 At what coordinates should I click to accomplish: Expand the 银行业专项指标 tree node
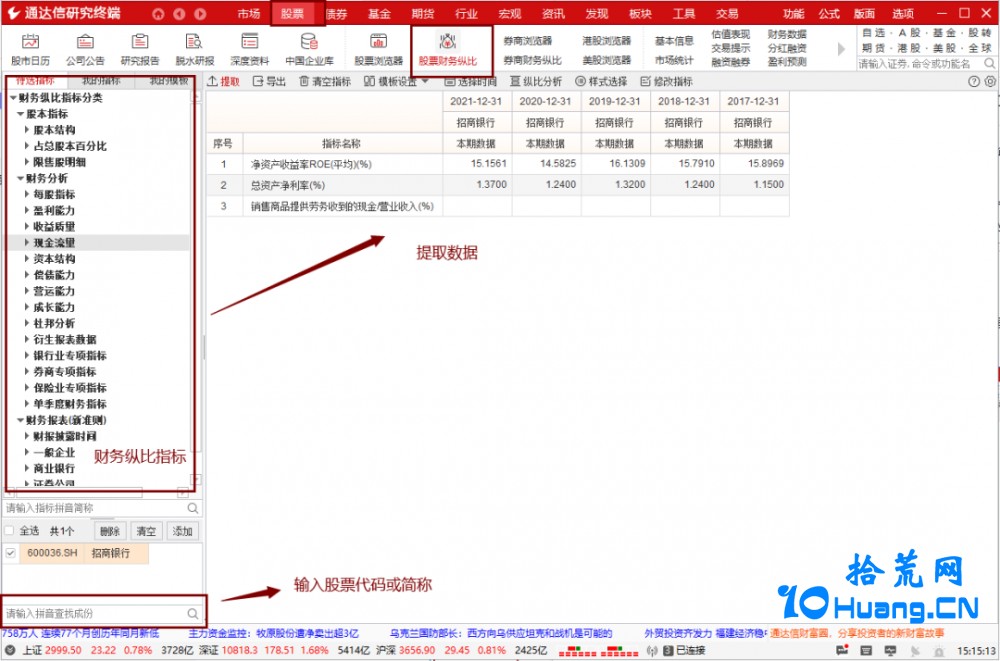[27, 355]
